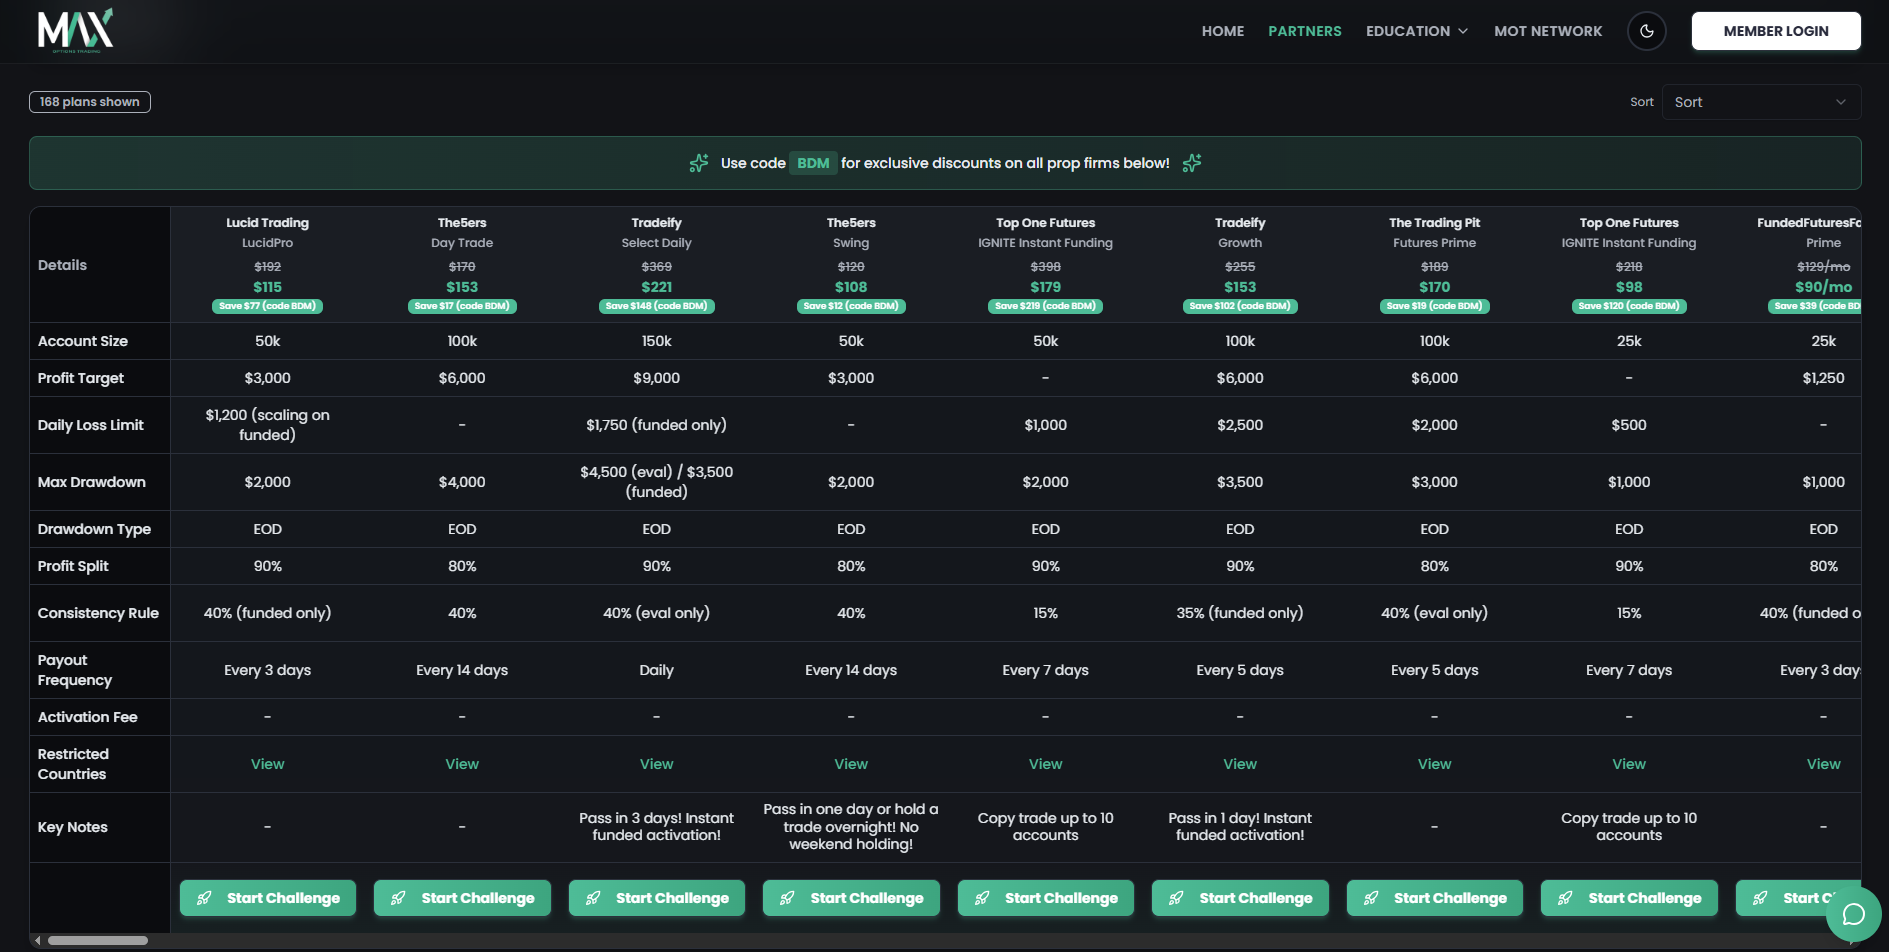
Task: Click the 'Save $219 (code BDM)' badge
Action: click(1046, 306)
